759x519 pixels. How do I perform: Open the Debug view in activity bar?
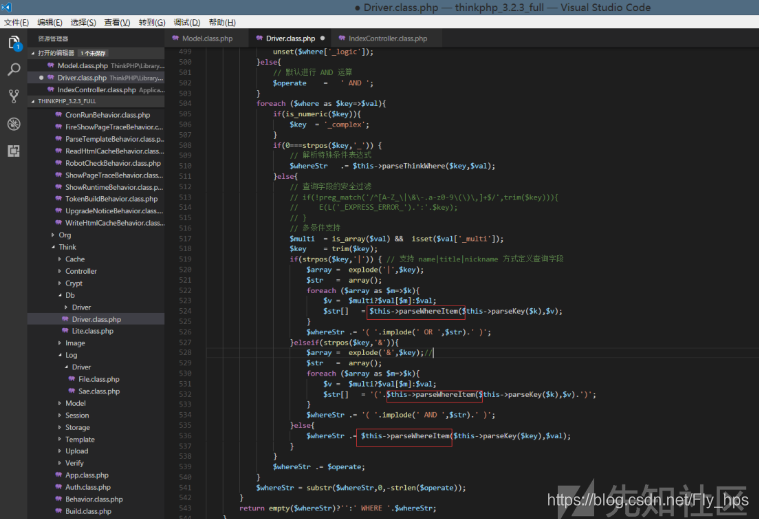pyautogui.click(x=14, y=124)
